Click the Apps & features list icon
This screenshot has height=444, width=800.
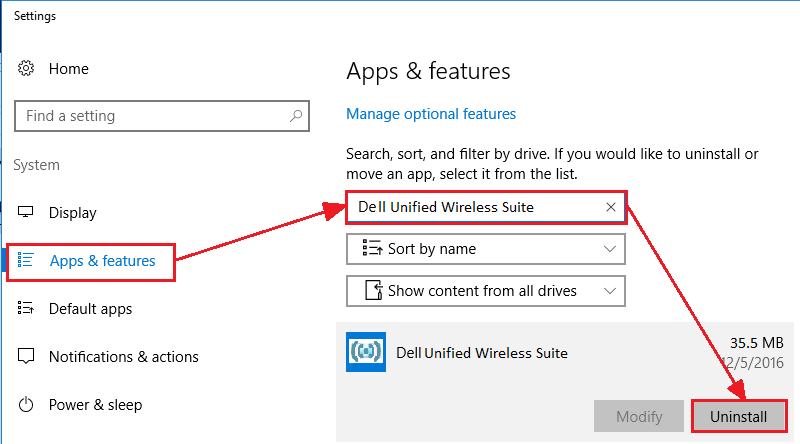click(x=26, y=260)
